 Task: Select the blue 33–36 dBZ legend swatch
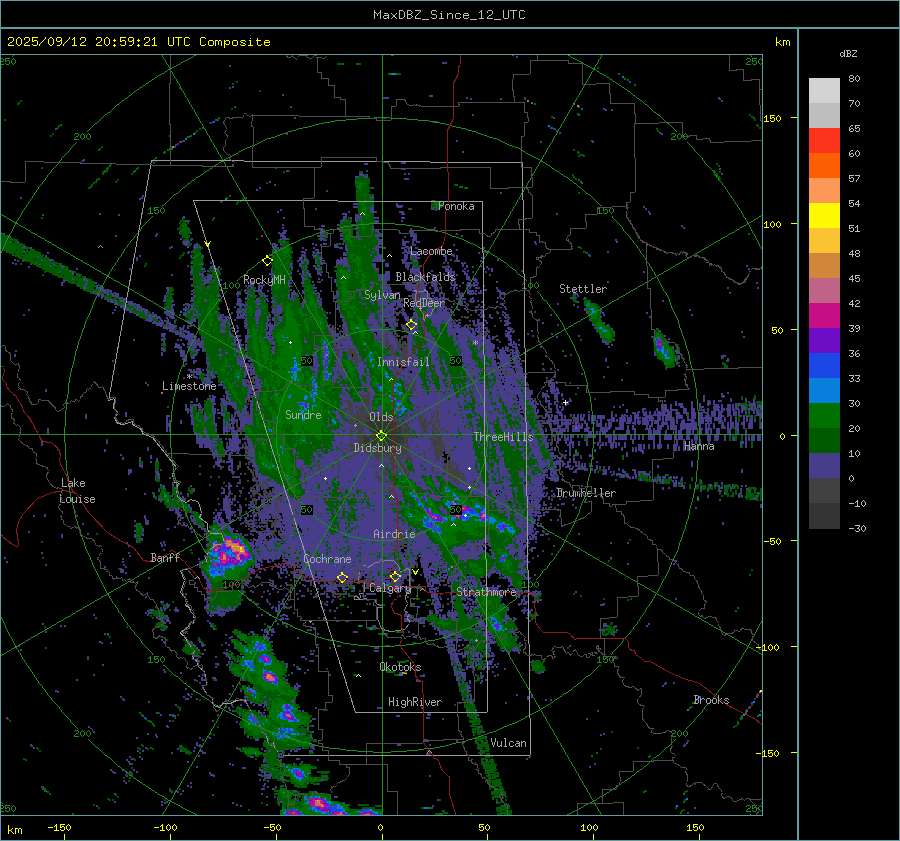coord(824,366)
